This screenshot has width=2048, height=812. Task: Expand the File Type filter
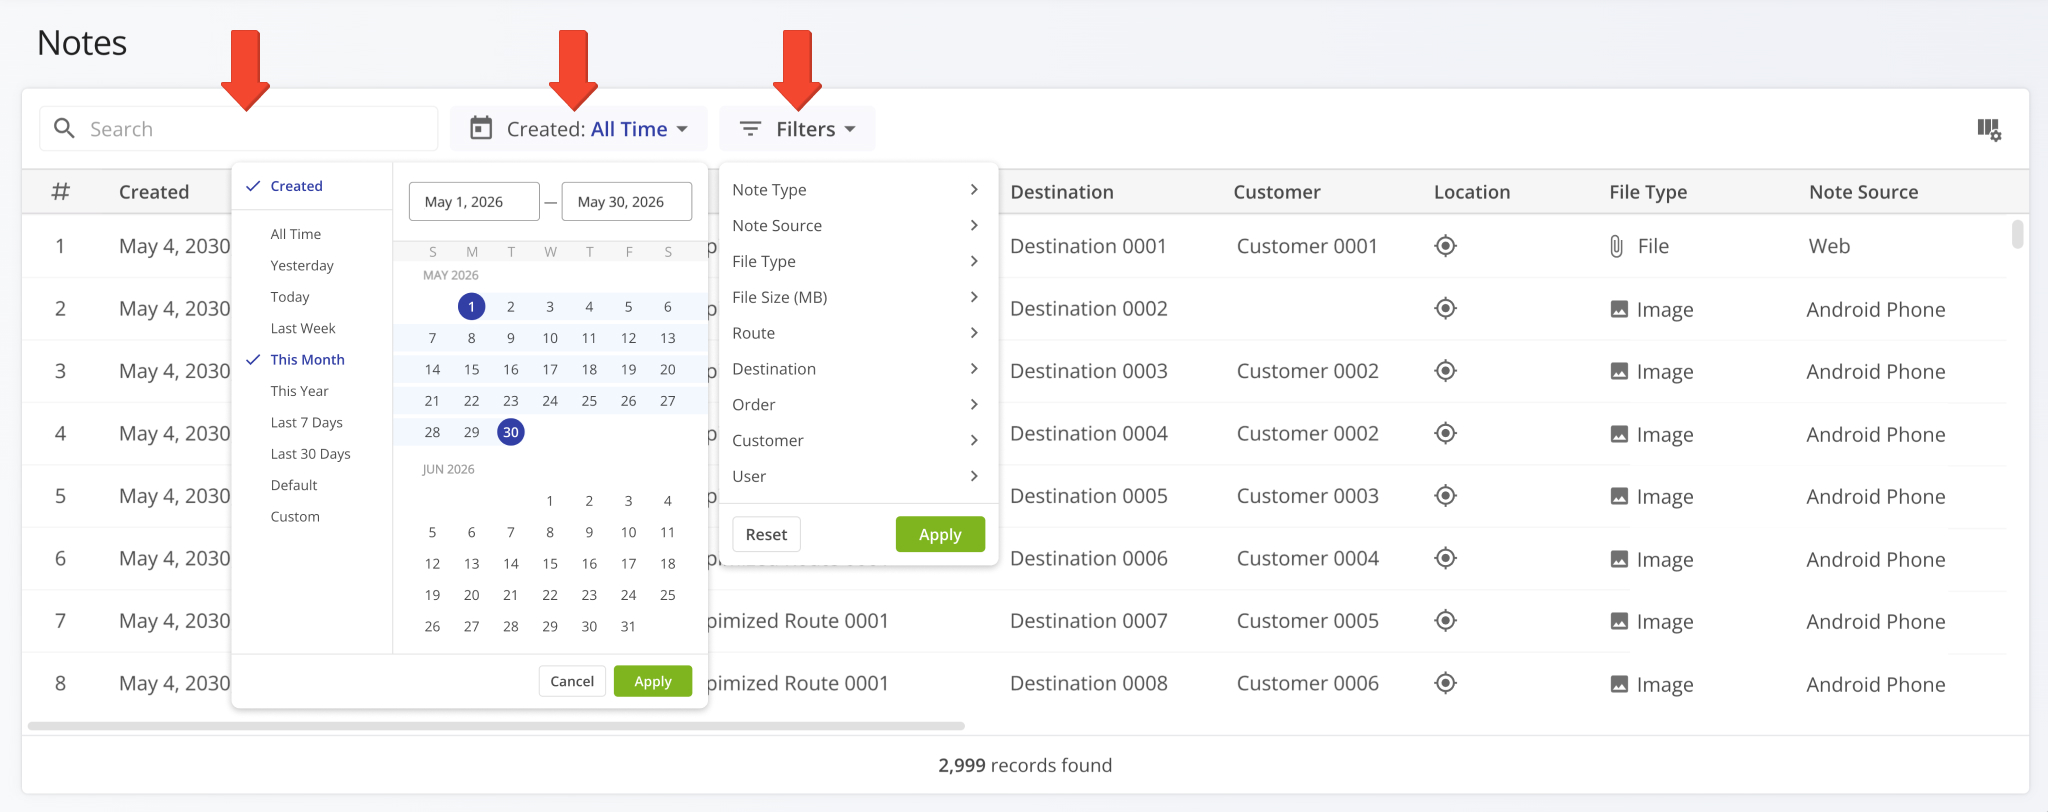click(x=858, y=261)
